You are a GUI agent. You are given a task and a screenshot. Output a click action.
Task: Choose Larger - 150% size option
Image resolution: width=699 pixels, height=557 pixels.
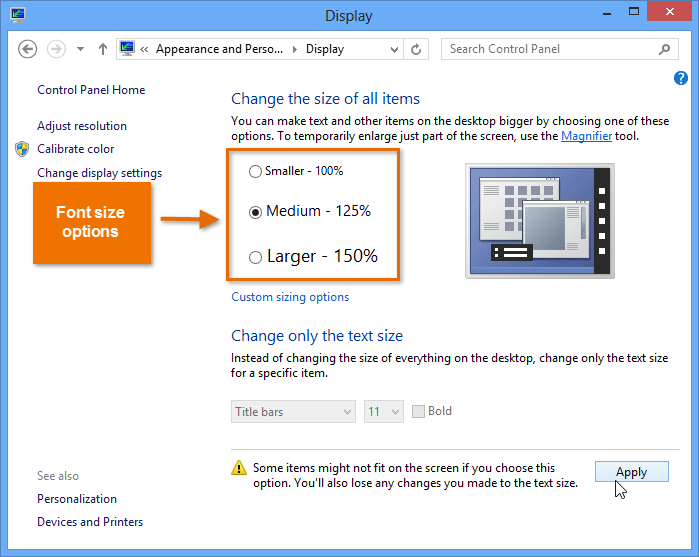[255, 257]
